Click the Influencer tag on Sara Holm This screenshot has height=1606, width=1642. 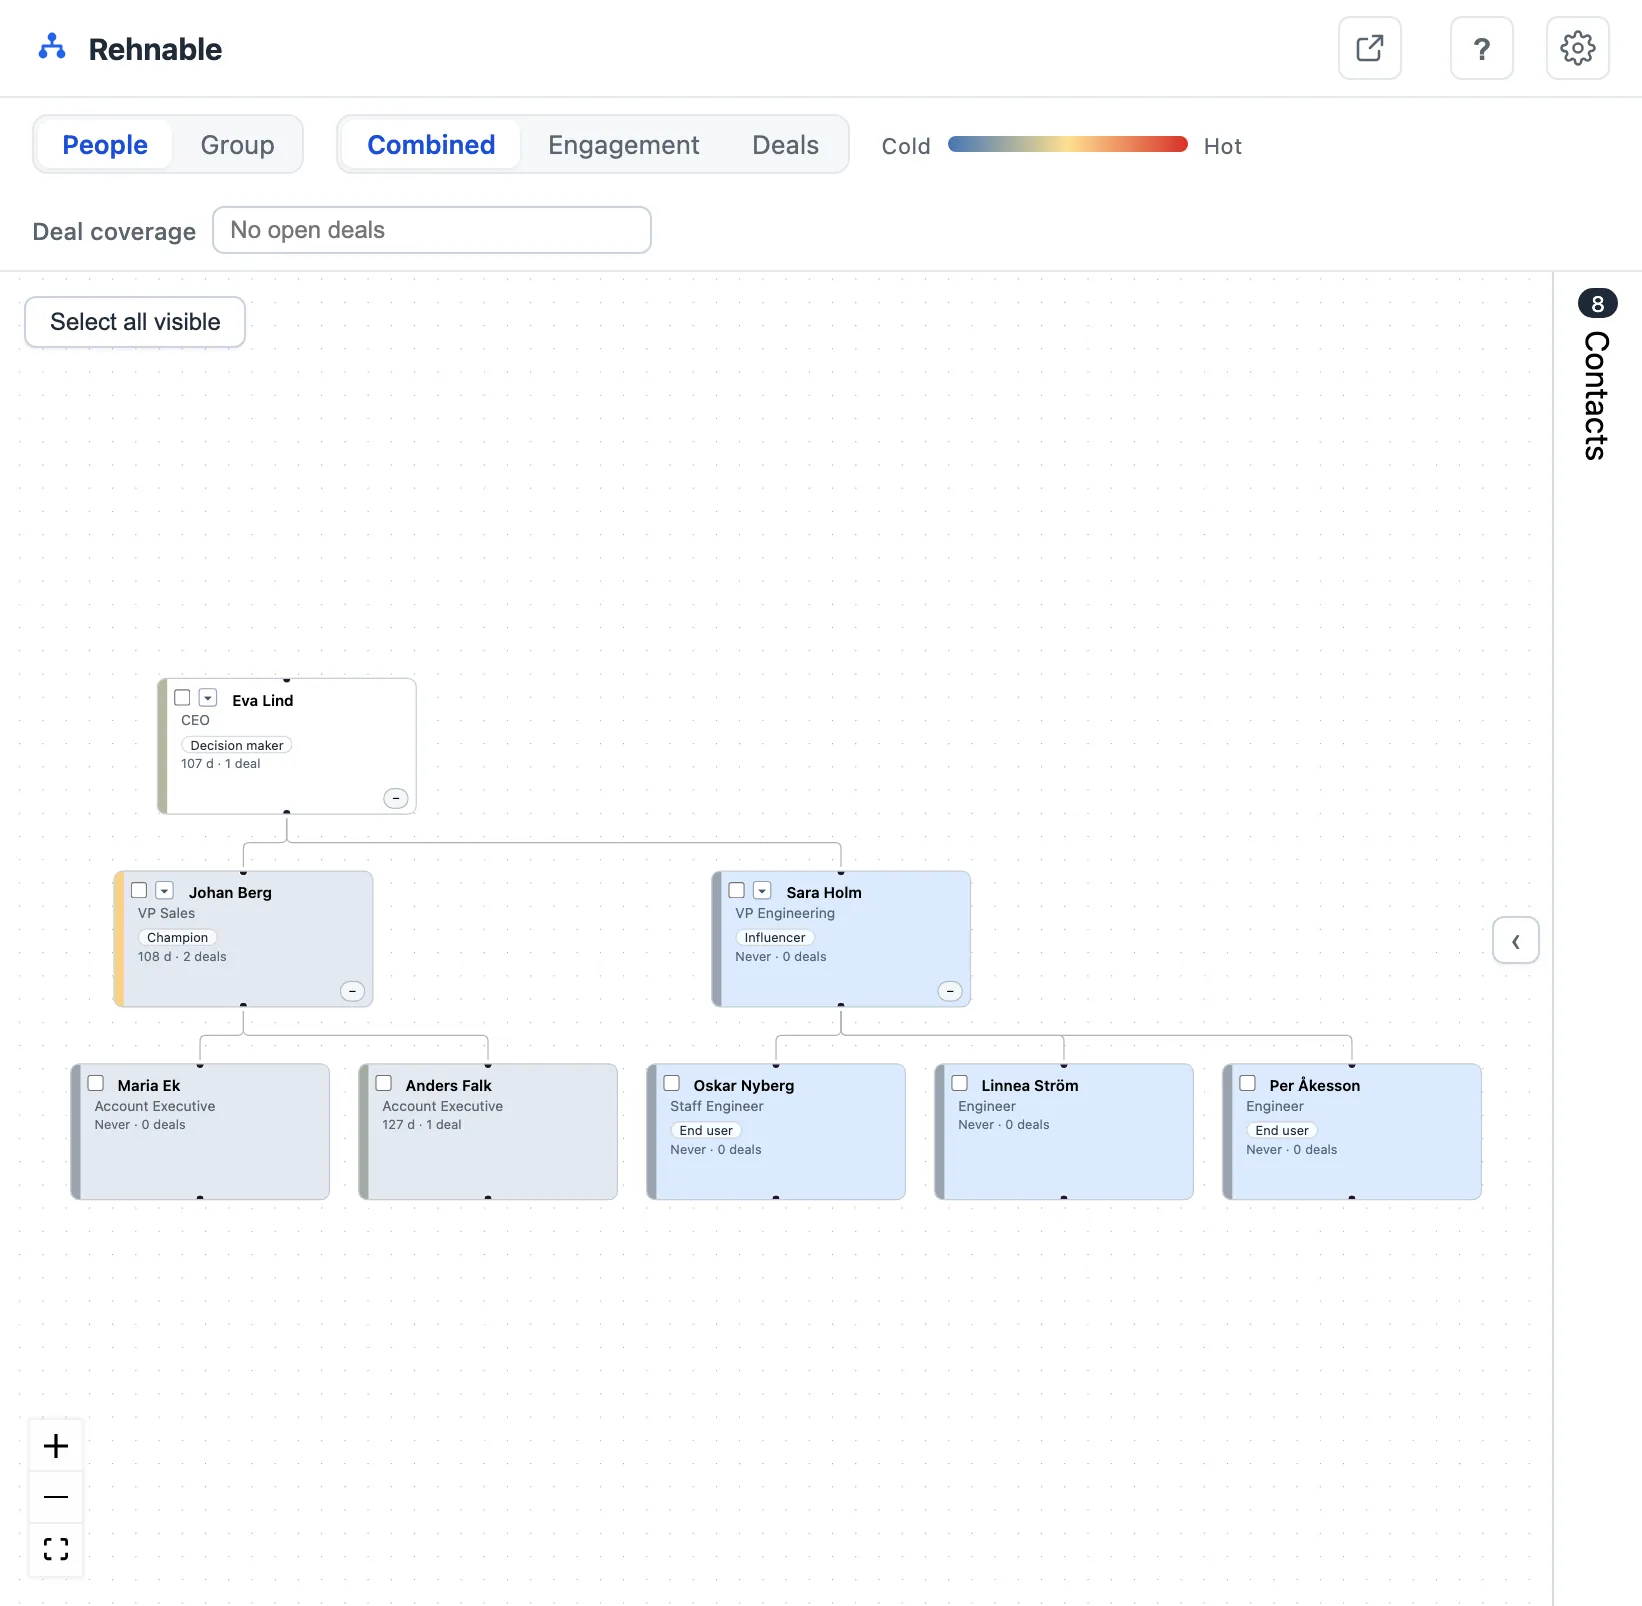pos(775,937)
